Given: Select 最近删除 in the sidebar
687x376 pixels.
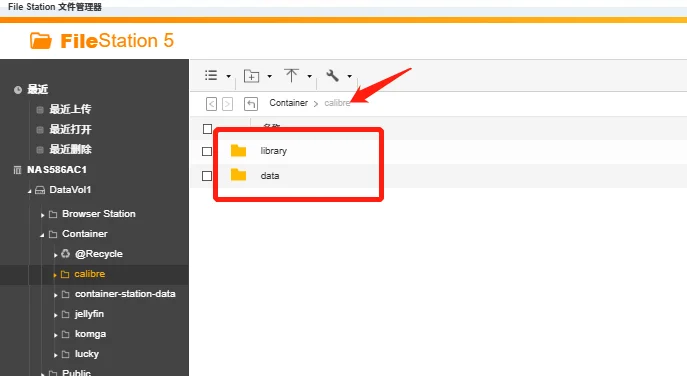Looking at the screenshot, I should pos(70,149).
